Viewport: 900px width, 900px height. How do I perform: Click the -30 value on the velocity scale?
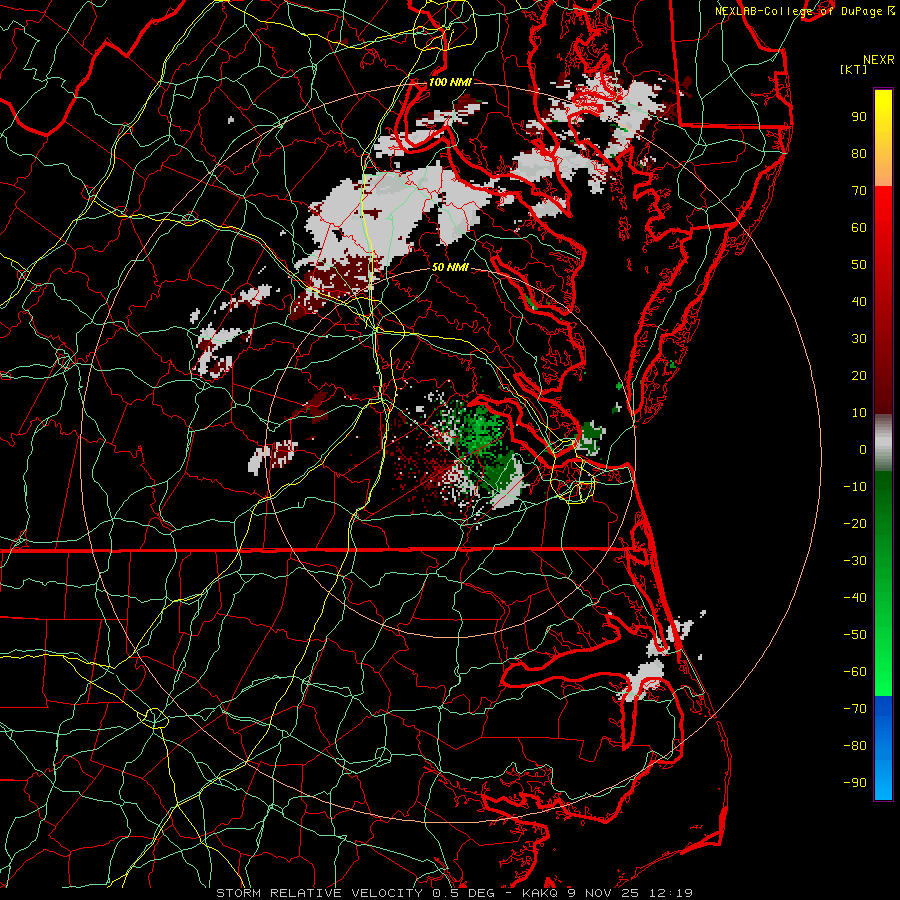click(855, 561)
